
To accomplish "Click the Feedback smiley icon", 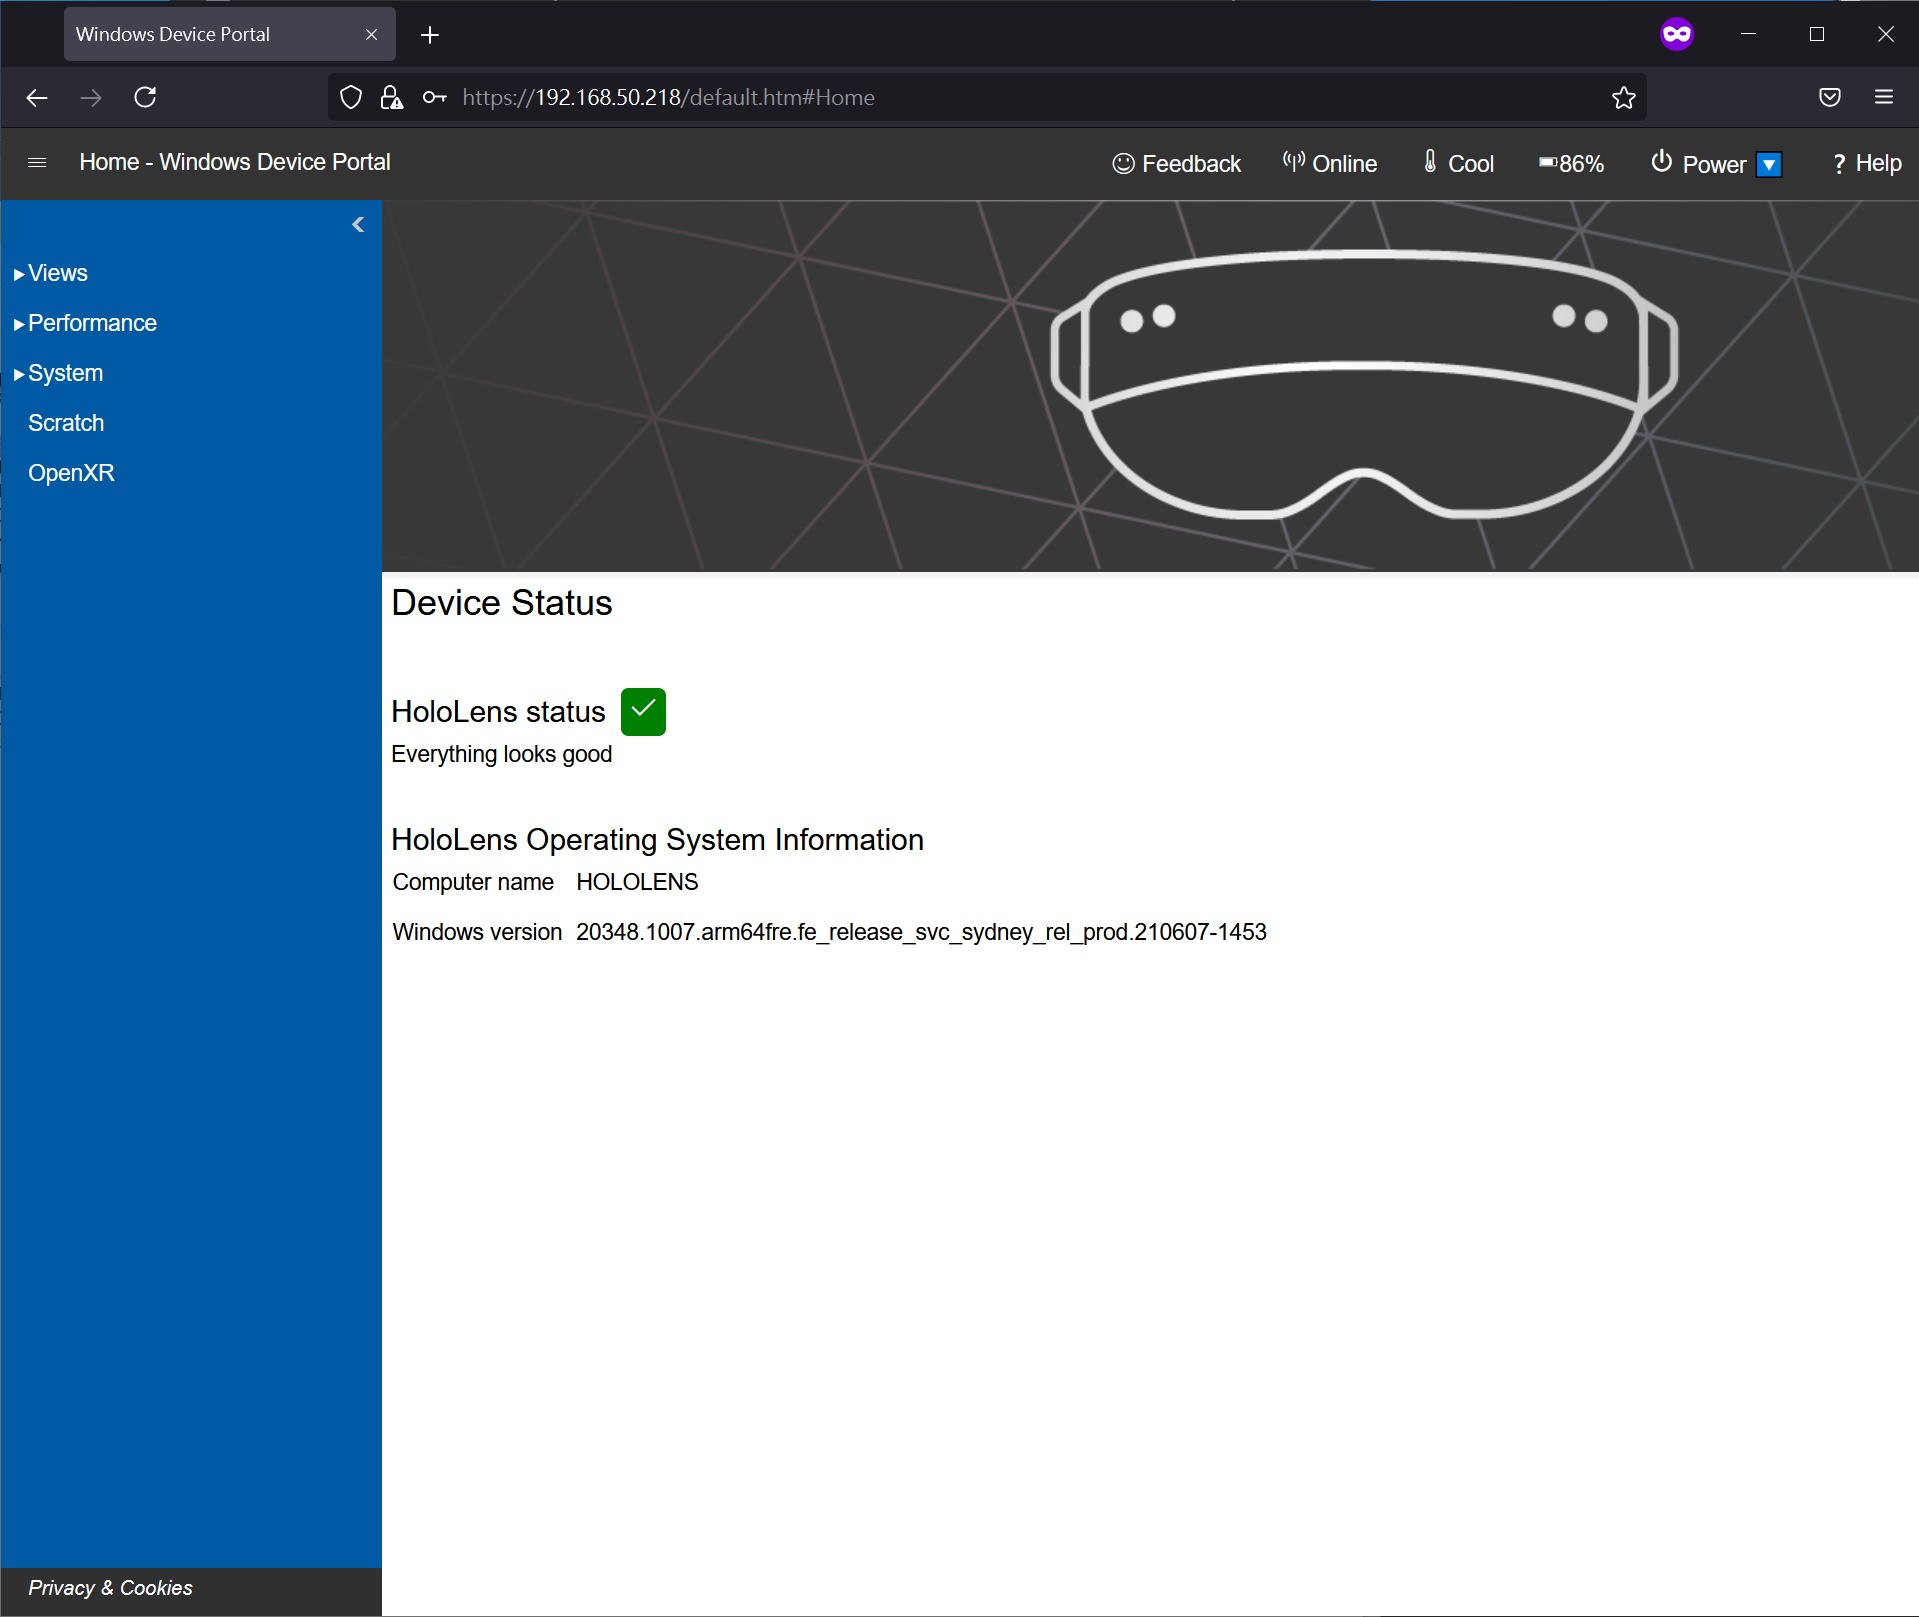I will (1123, 163).
